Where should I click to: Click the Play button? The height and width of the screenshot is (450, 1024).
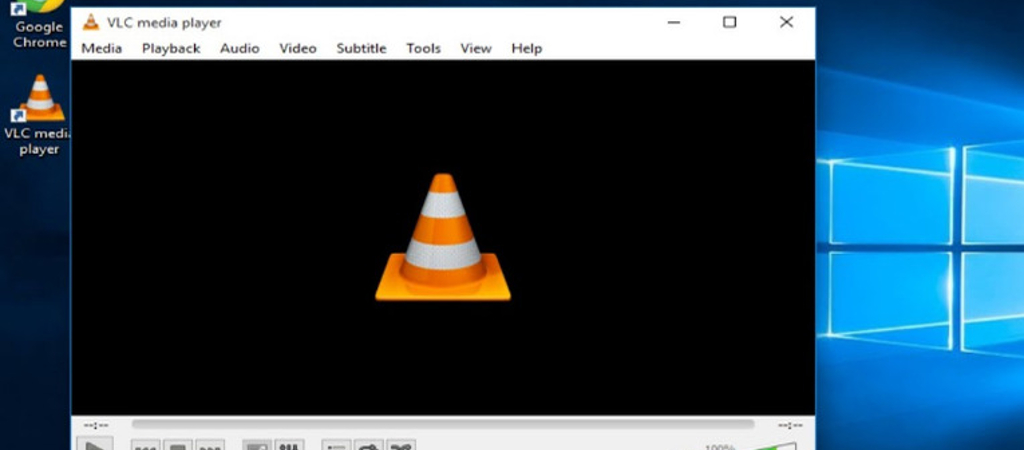[95, 444]
